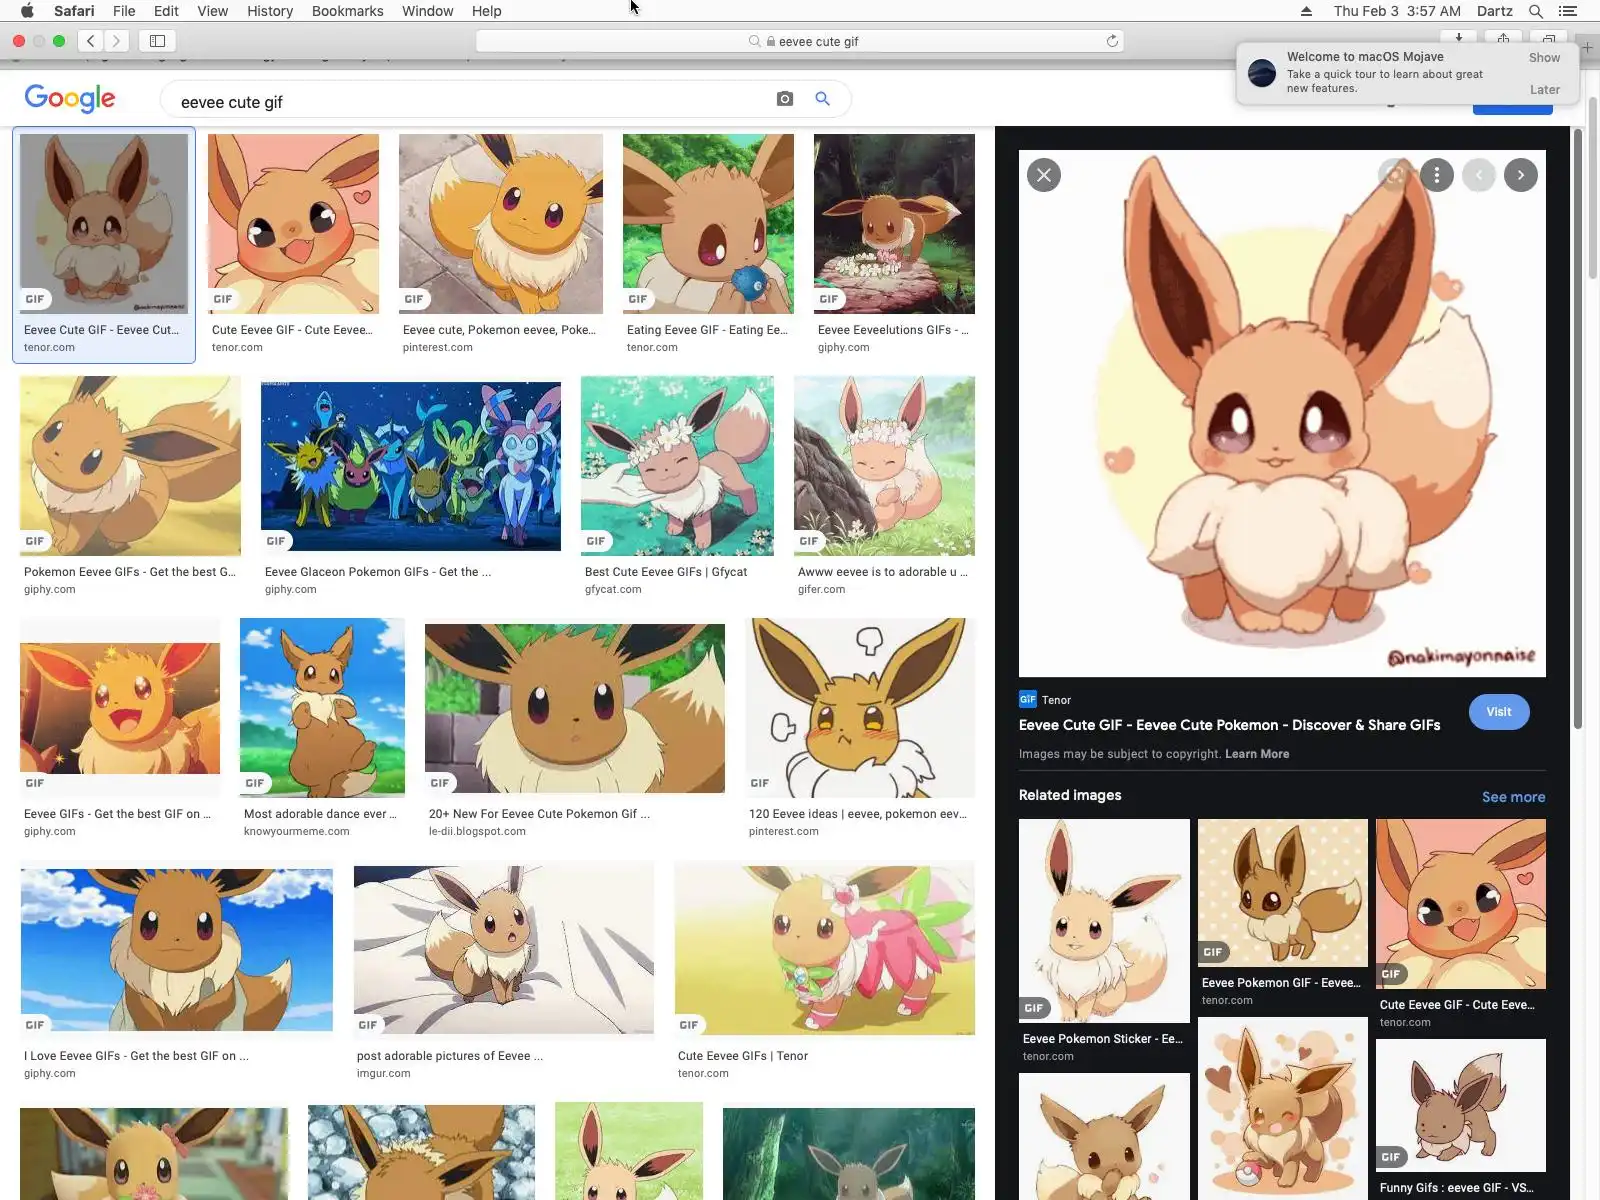This screenshot has width=1600, height=1200.
Task: Open the View menu
Action: (x=212, y=11)
